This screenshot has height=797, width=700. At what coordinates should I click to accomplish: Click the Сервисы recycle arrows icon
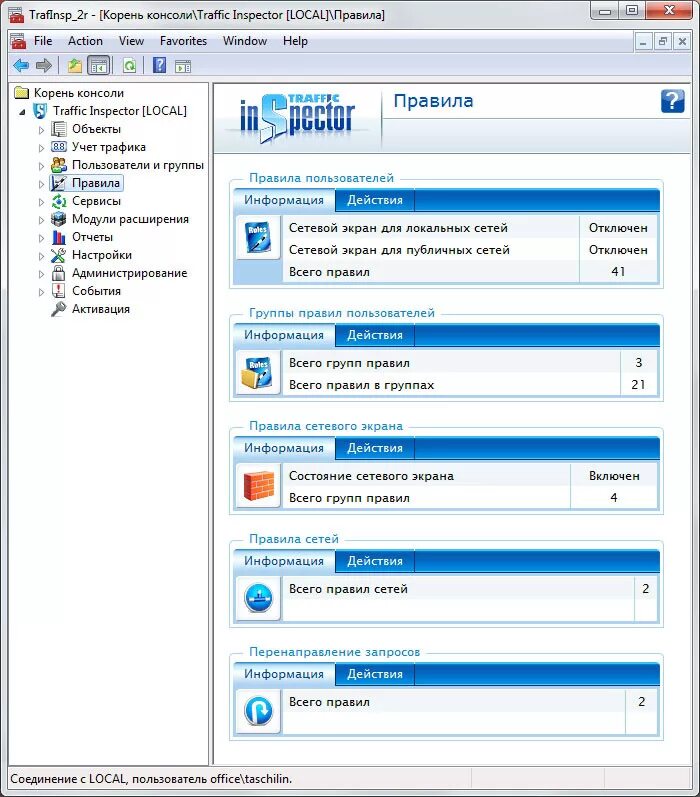point(59,201)
